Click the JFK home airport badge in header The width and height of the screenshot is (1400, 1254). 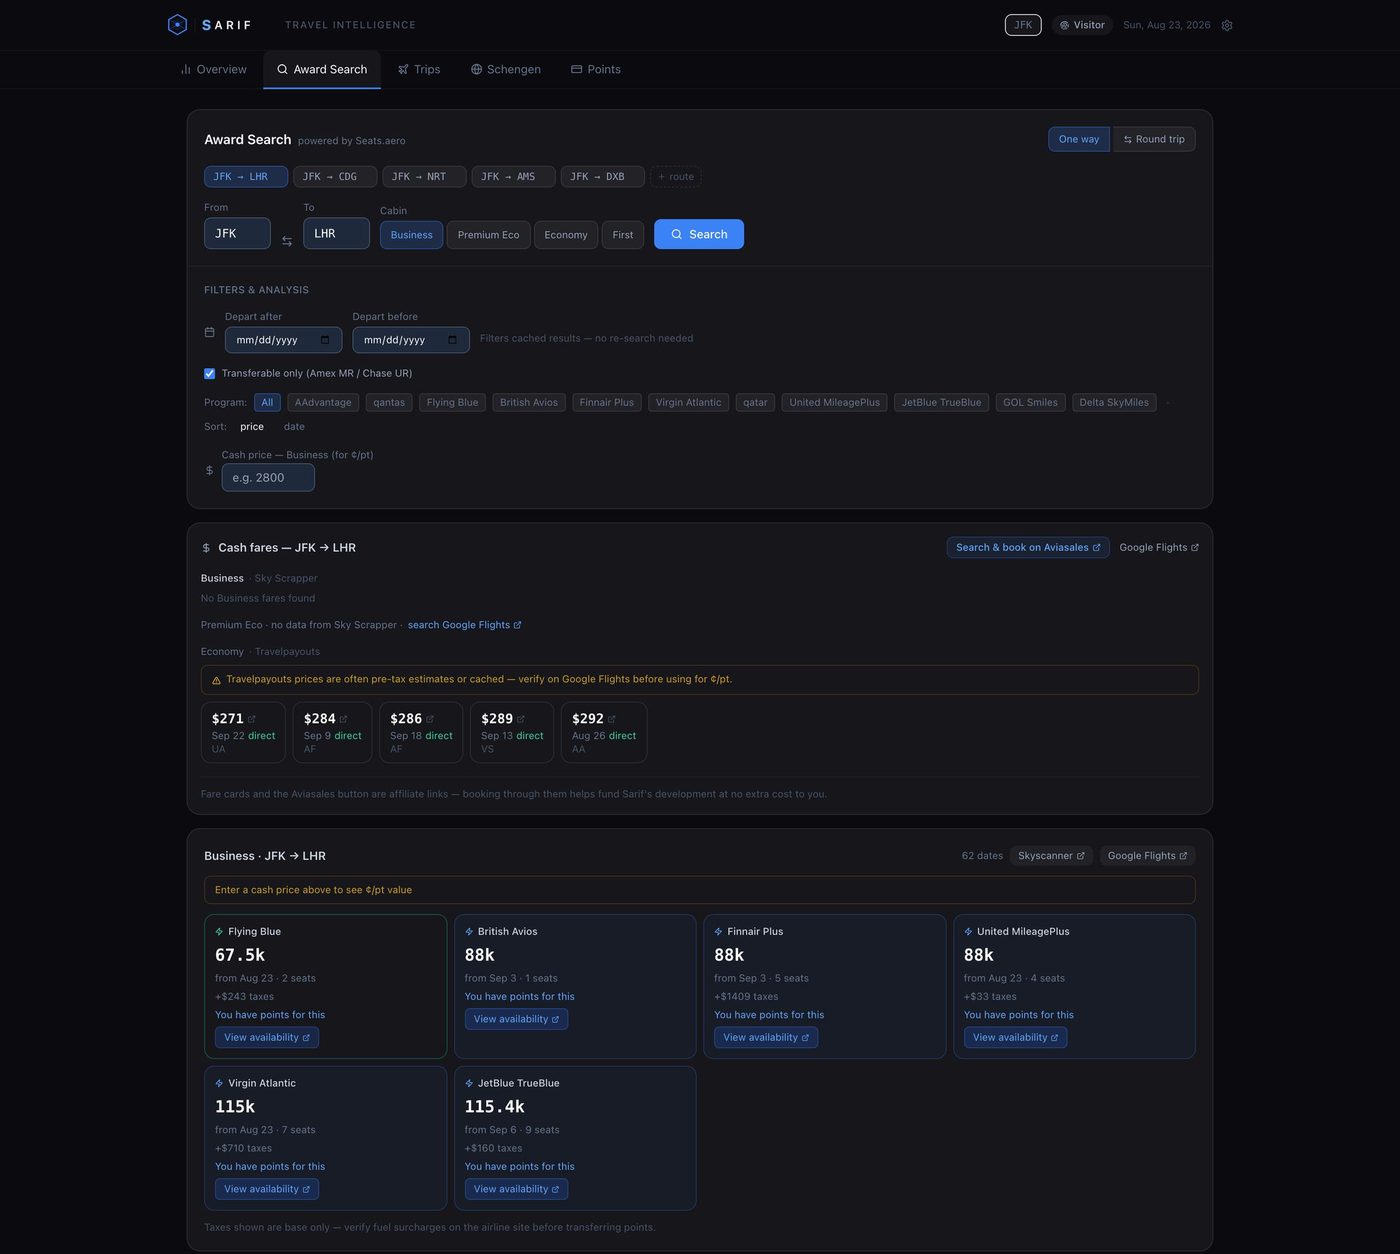point(1023,25)
